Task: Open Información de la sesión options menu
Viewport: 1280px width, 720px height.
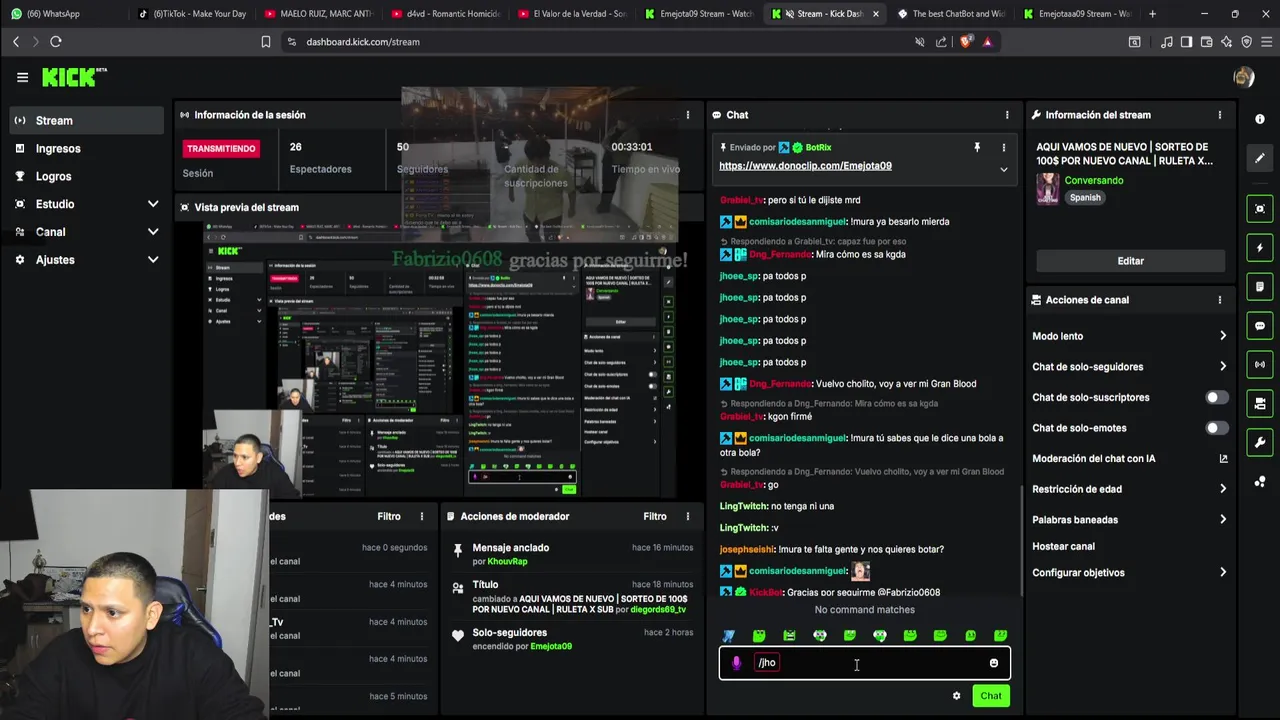Action: (x=687, y=115)
